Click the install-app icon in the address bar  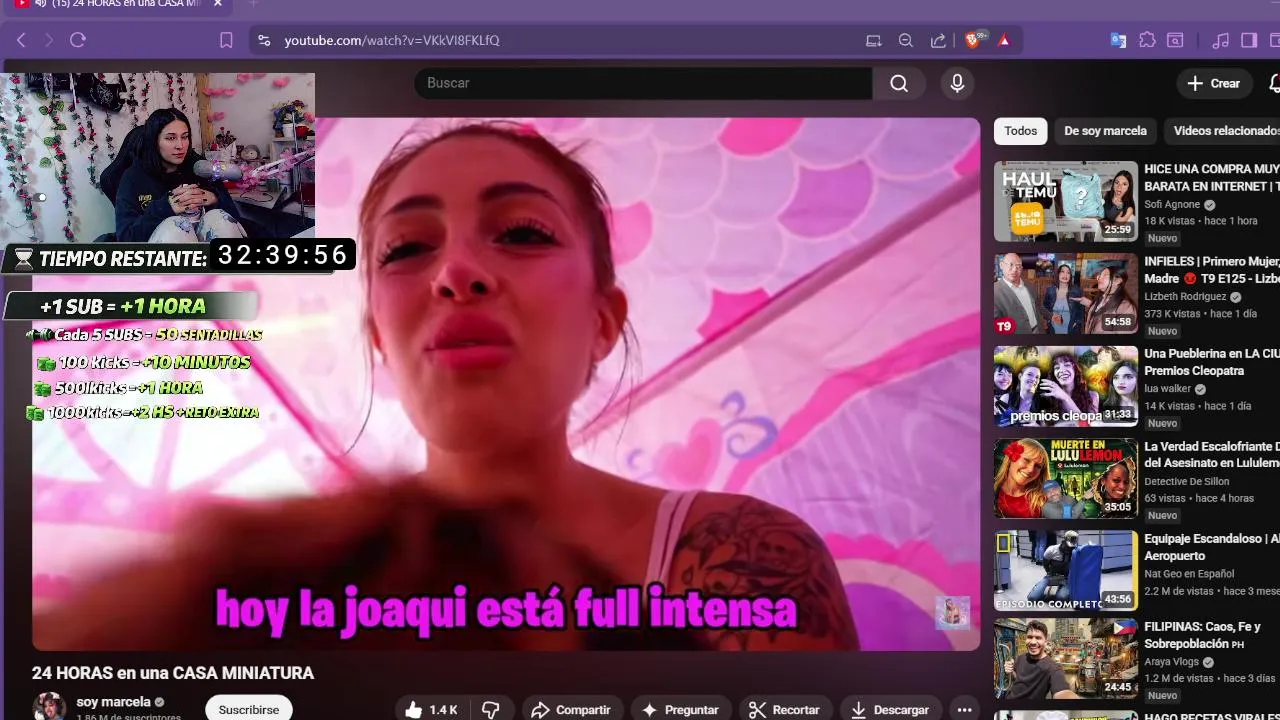pos(874,40)
